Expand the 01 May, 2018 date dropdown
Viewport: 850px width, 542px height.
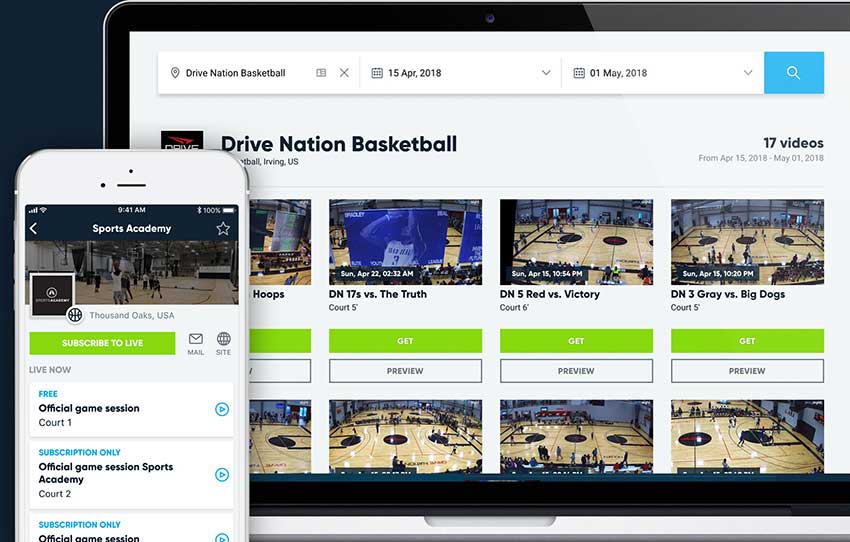(x=748, y=73)
